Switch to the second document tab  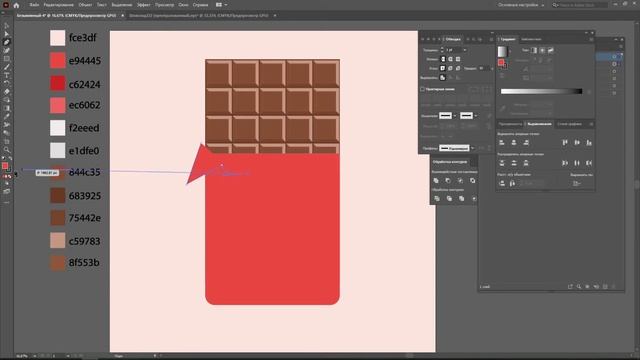[x=199, y=16]
